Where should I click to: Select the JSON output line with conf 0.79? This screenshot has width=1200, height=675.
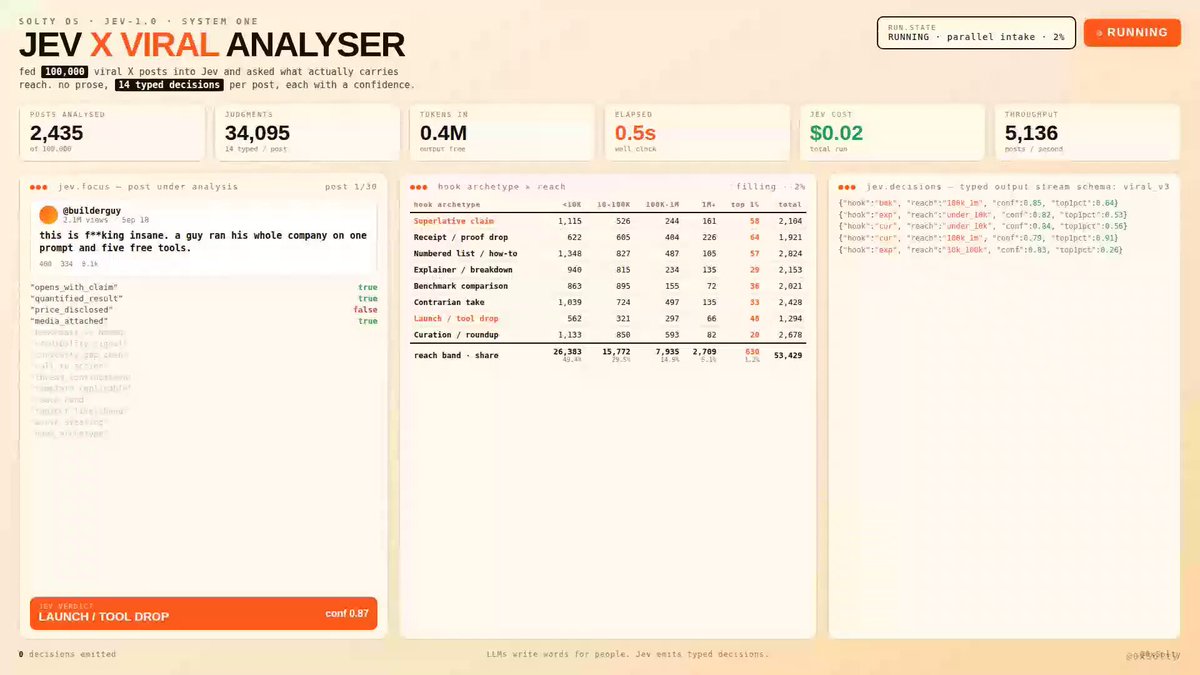[x=979, y=238]
